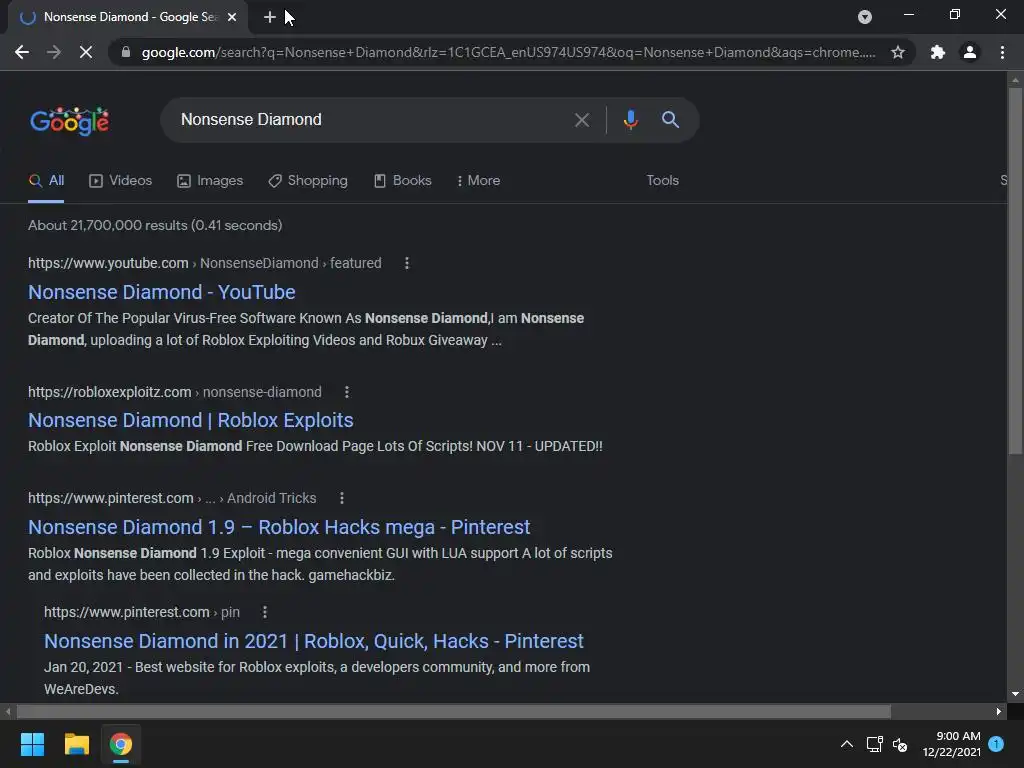The width and height of the screenshot is (1024, 768).
Task: Open the clock showing 9:00 AM
Action: [952, 744]
